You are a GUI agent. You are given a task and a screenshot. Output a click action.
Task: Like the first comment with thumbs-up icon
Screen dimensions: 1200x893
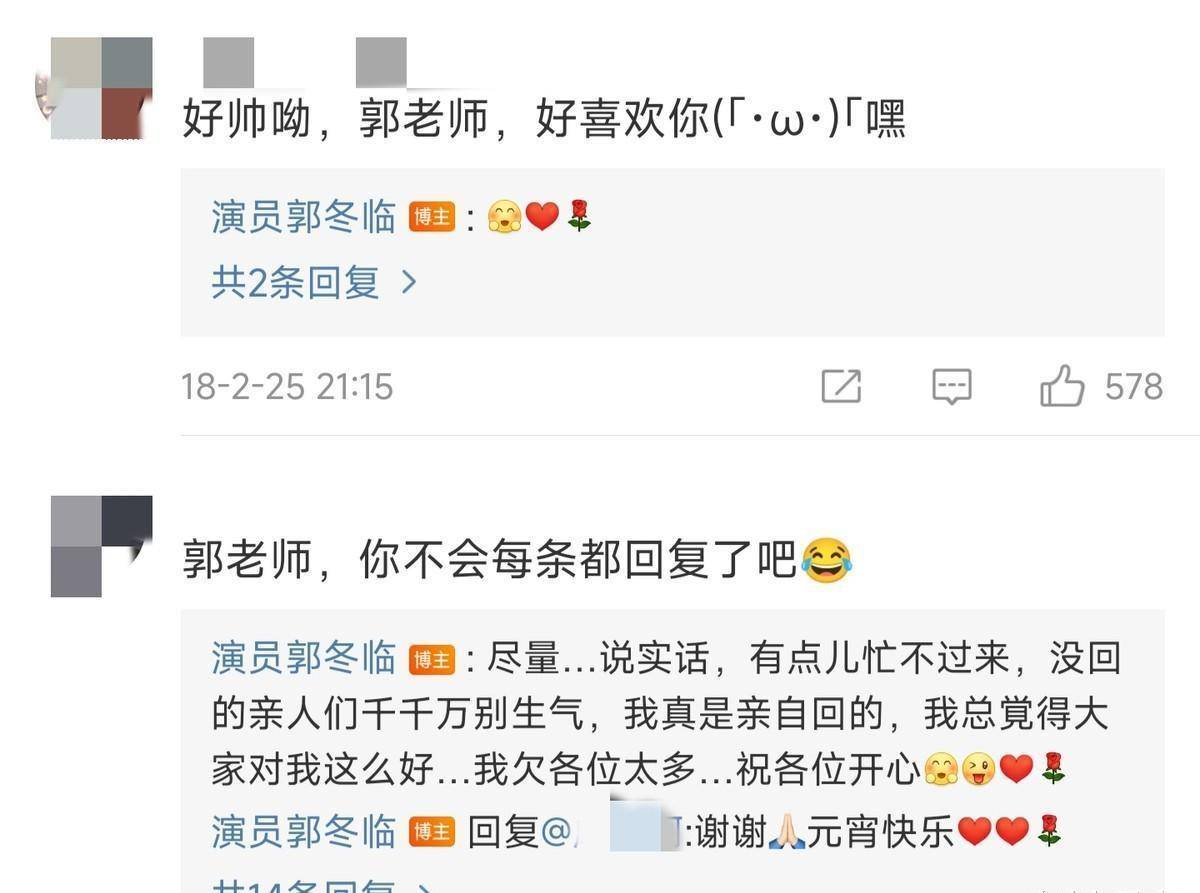coord(1062,385)
